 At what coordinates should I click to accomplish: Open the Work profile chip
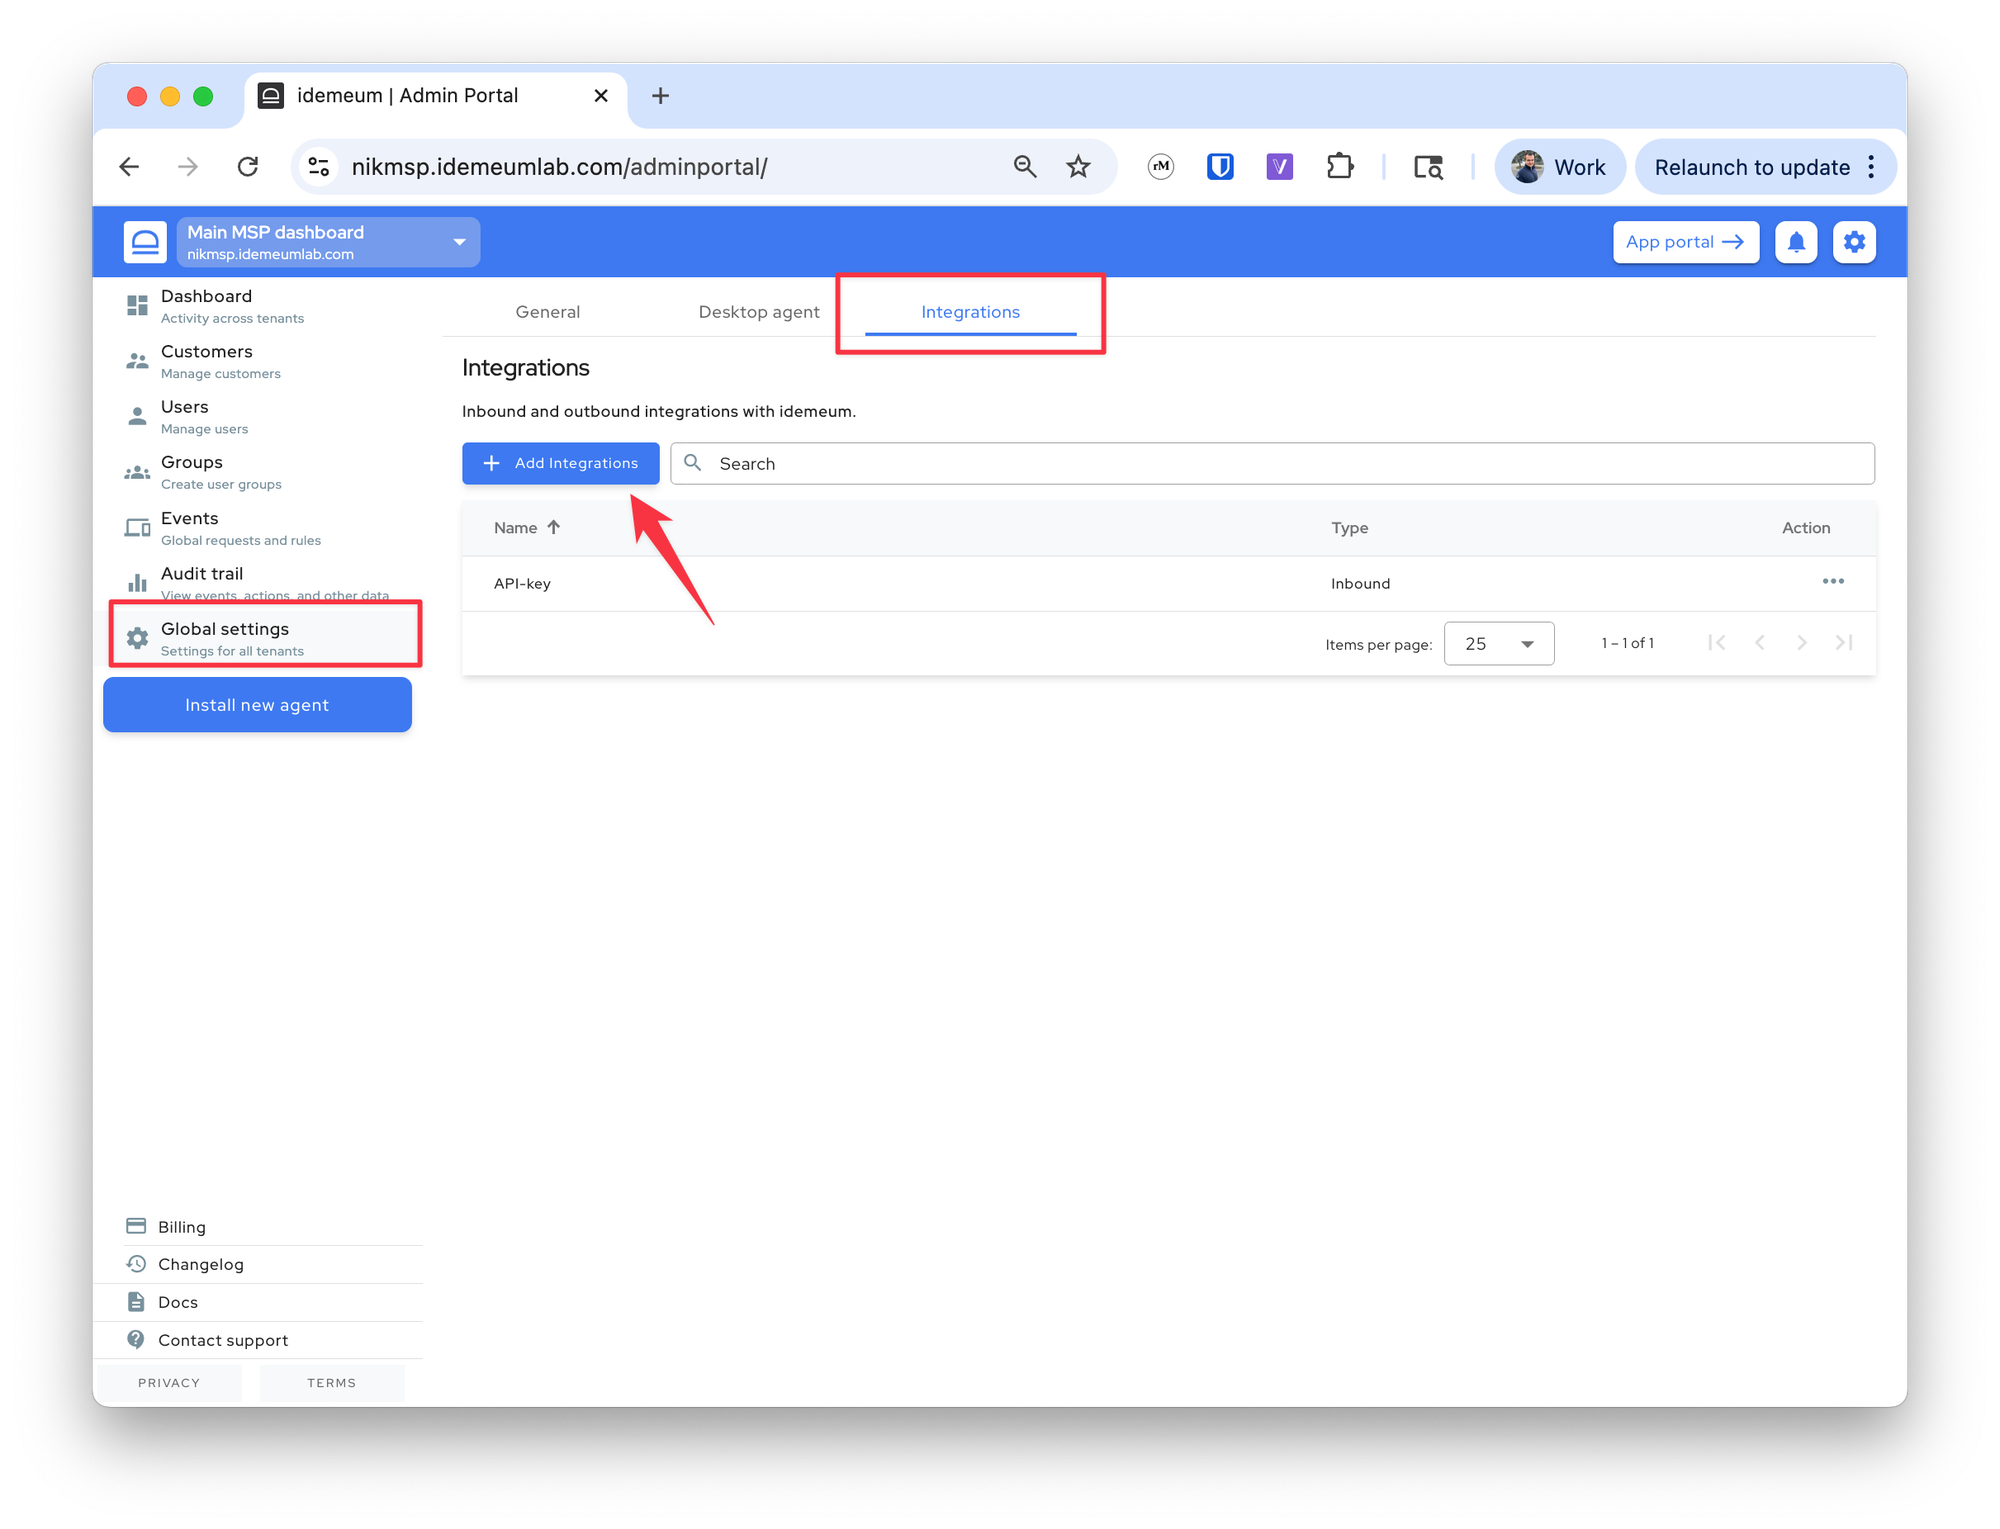coord(1560,167)
